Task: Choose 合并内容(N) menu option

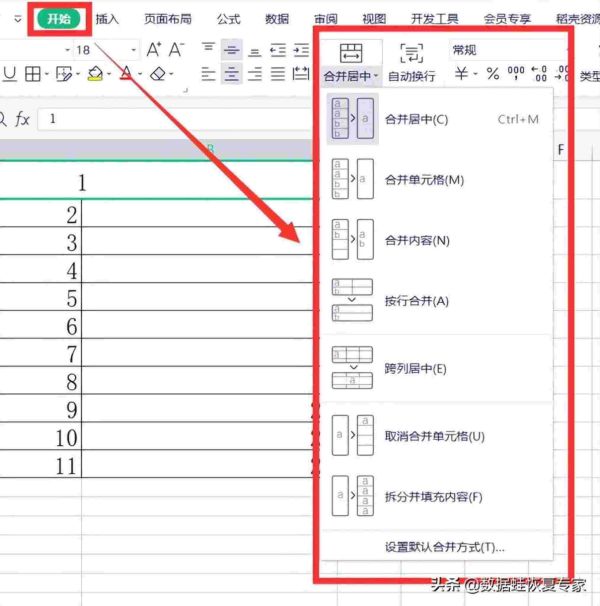Action: point(436,240)
